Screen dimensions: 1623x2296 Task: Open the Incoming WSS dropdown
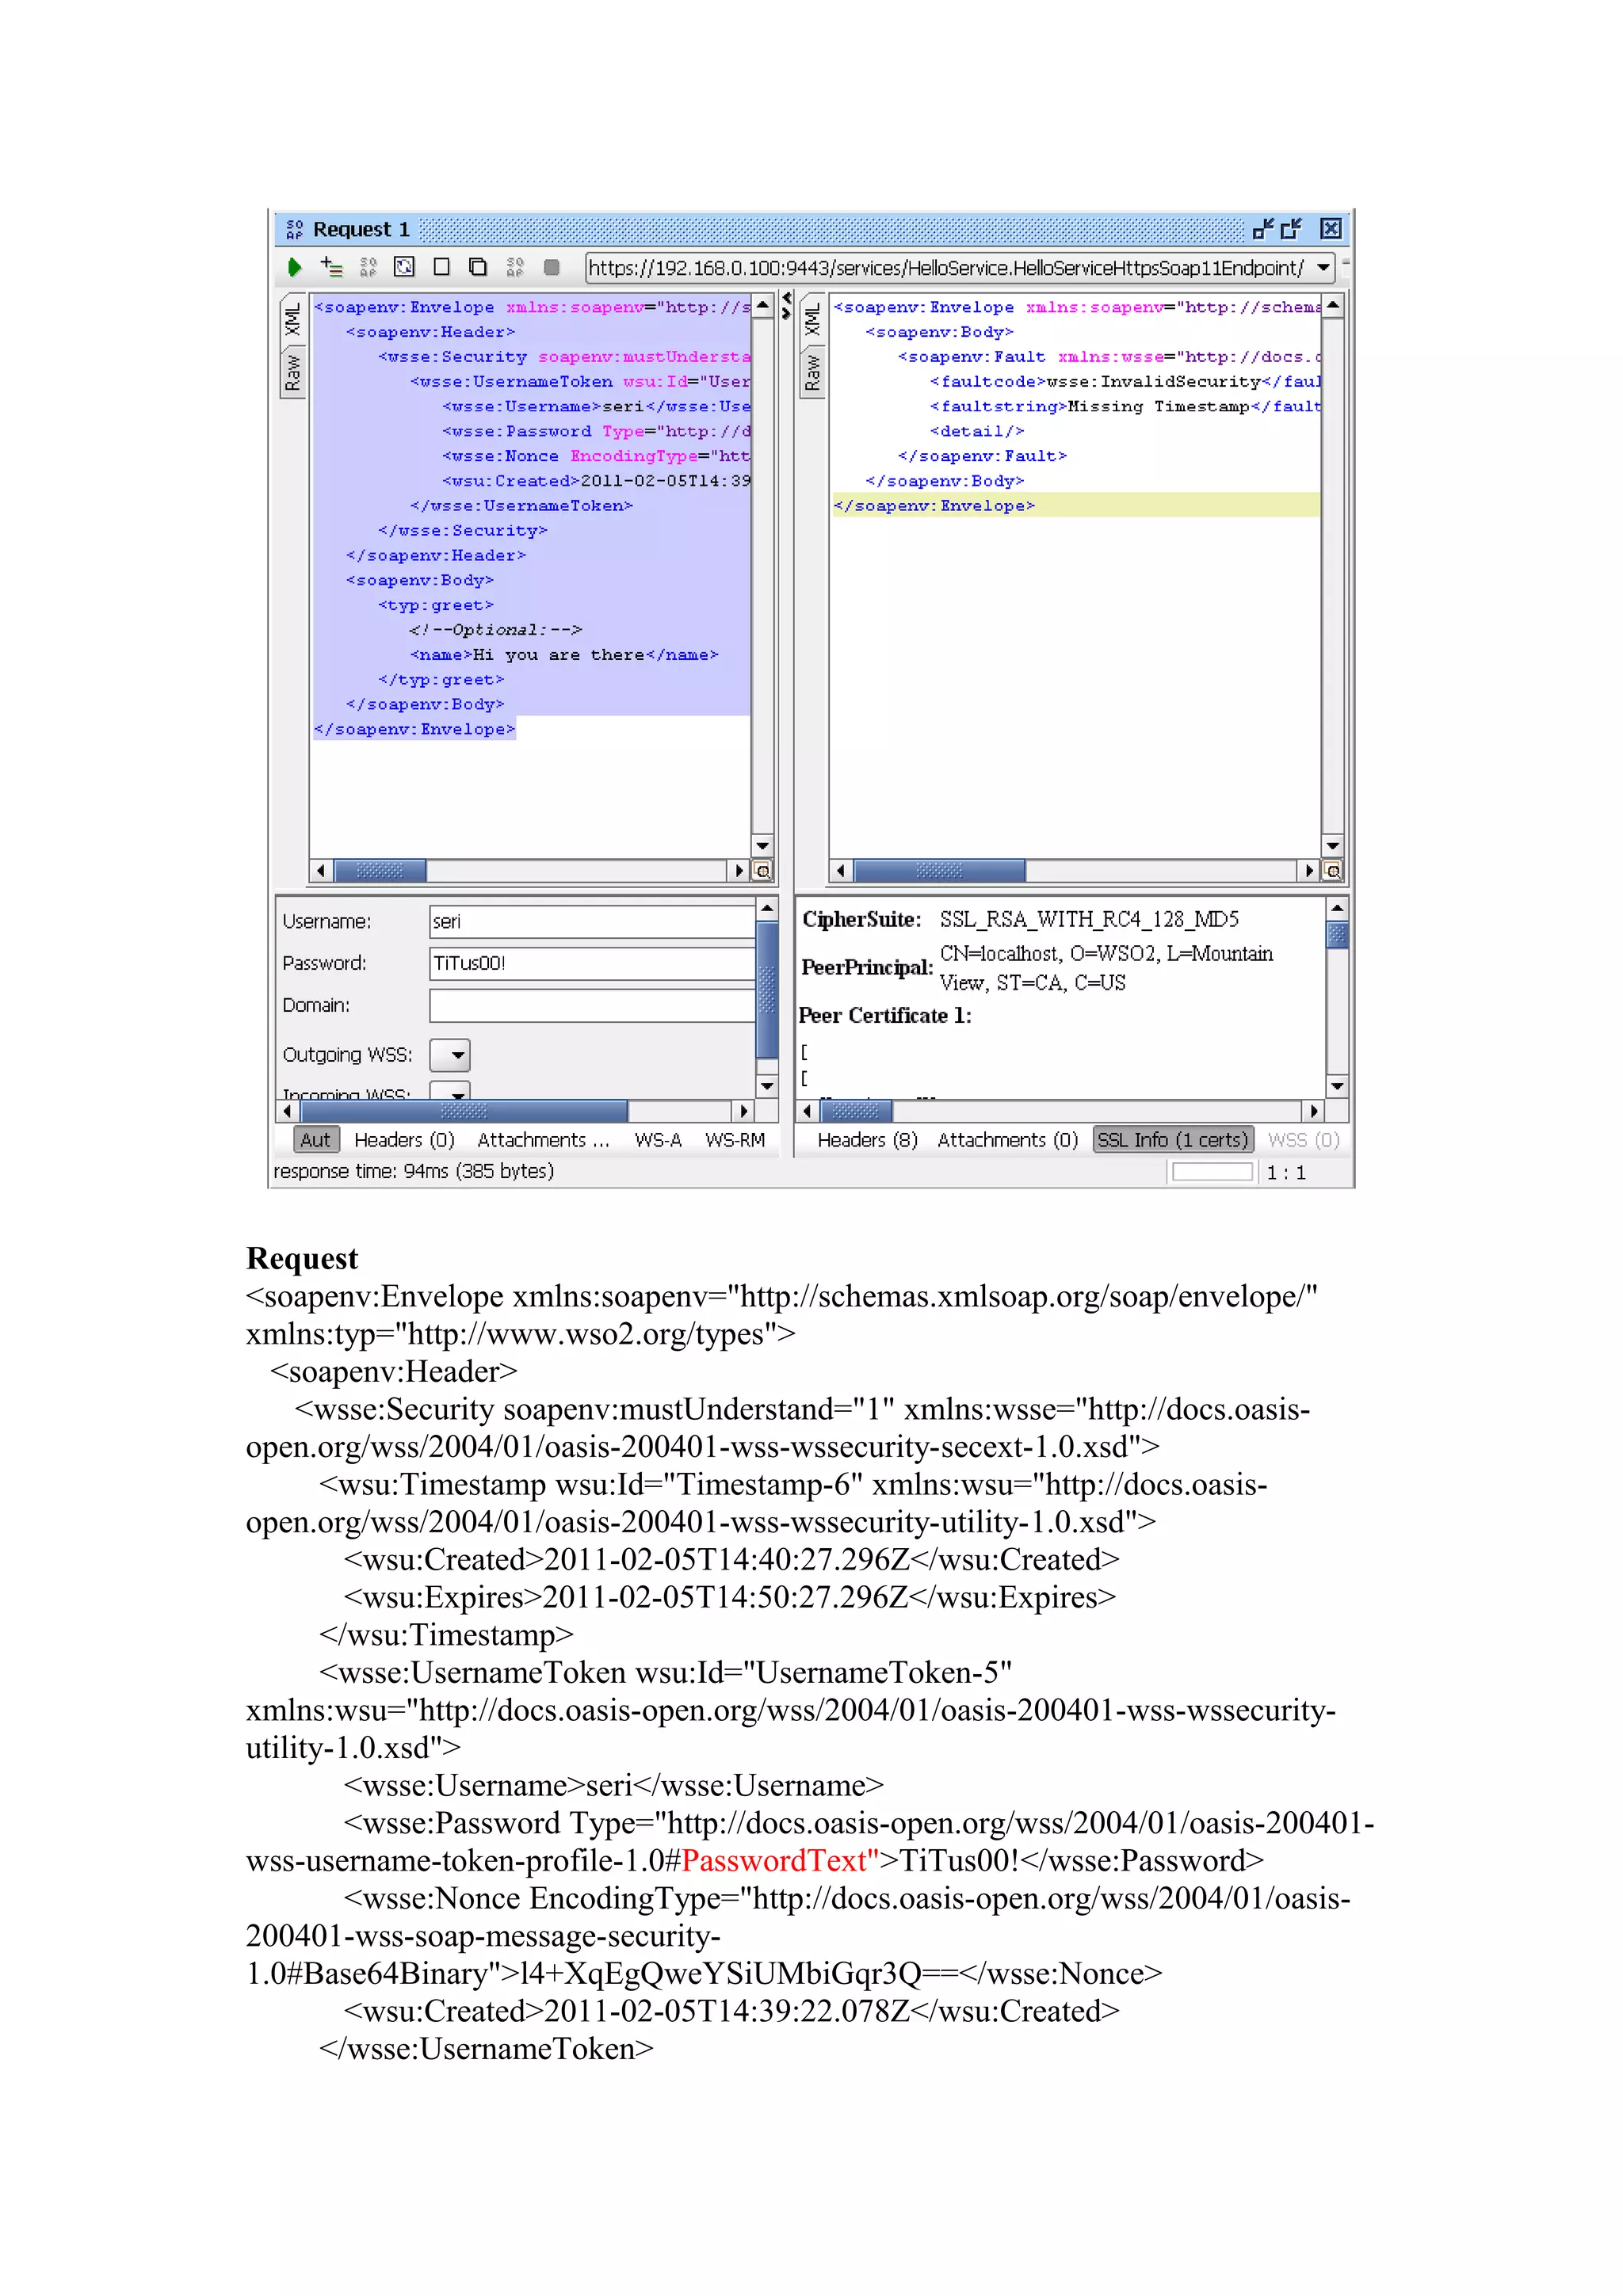point(450,1091)
